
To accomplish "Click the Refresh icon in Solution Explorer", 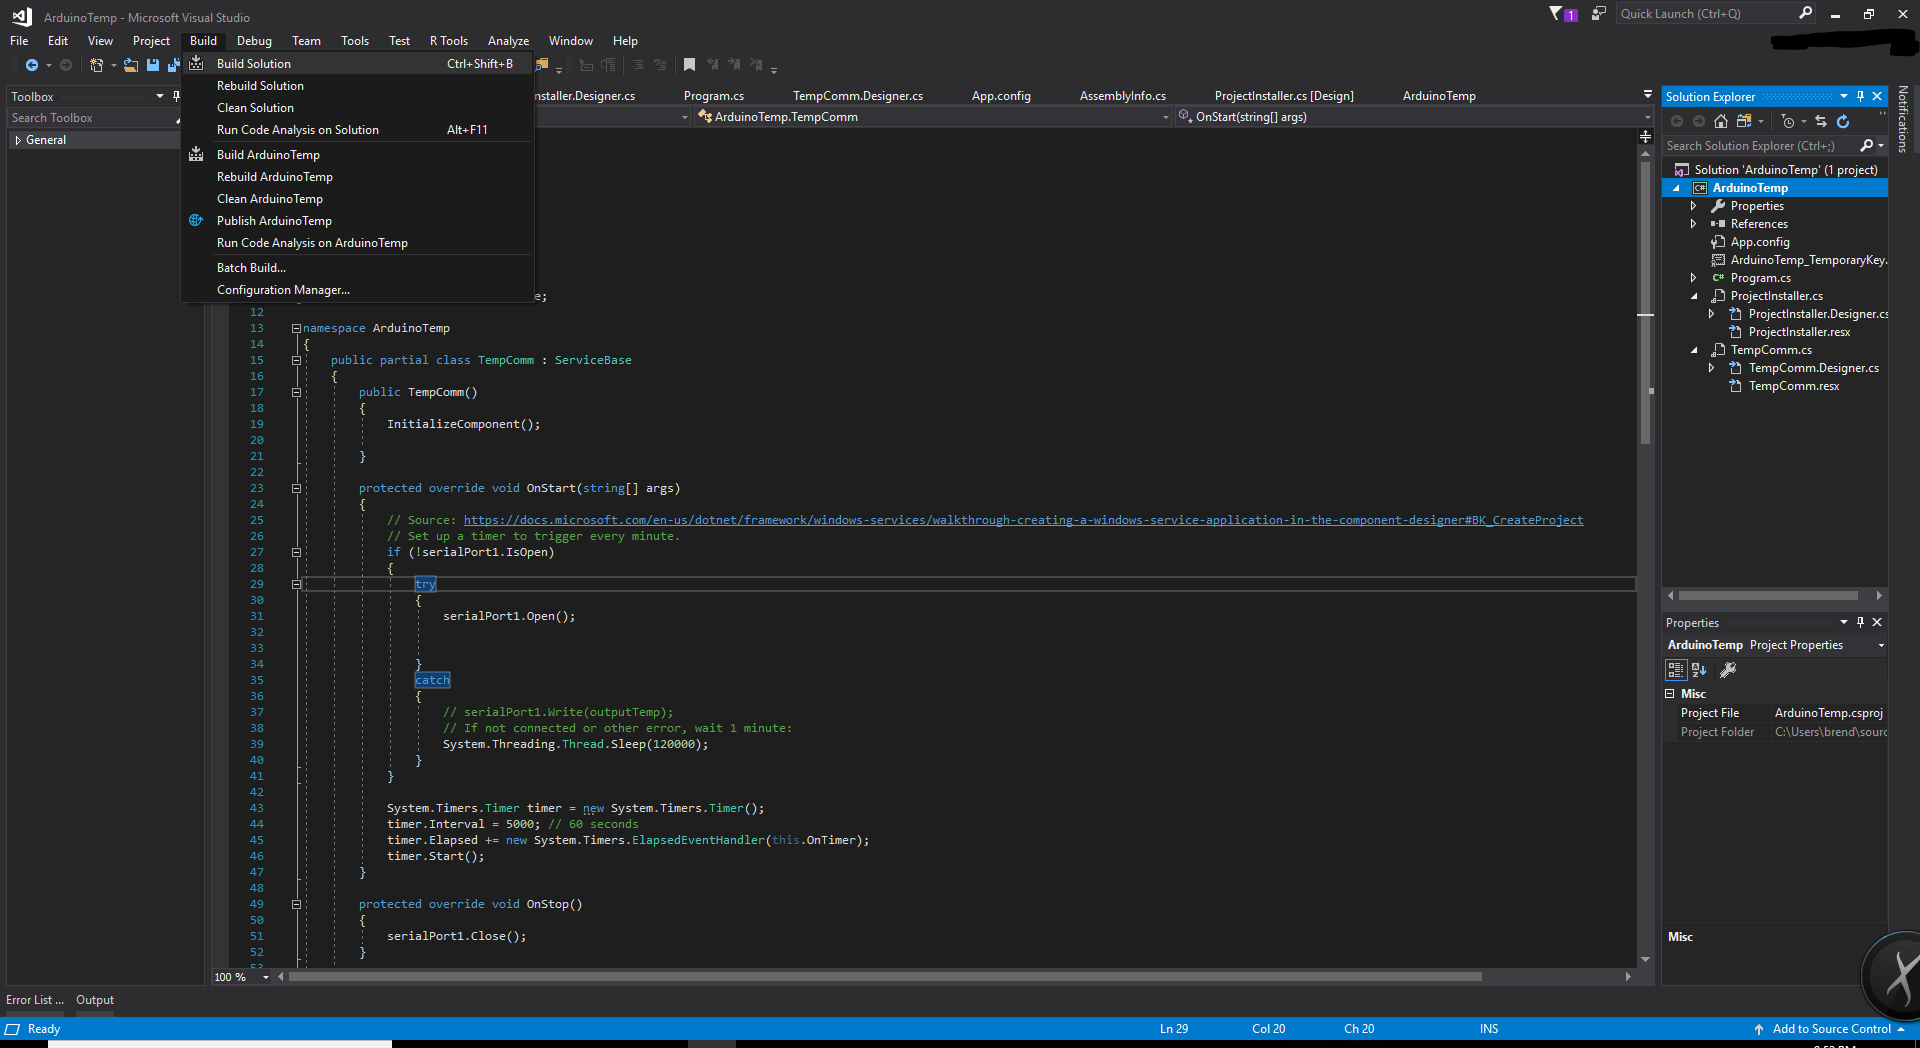I will pos(1843,121).
